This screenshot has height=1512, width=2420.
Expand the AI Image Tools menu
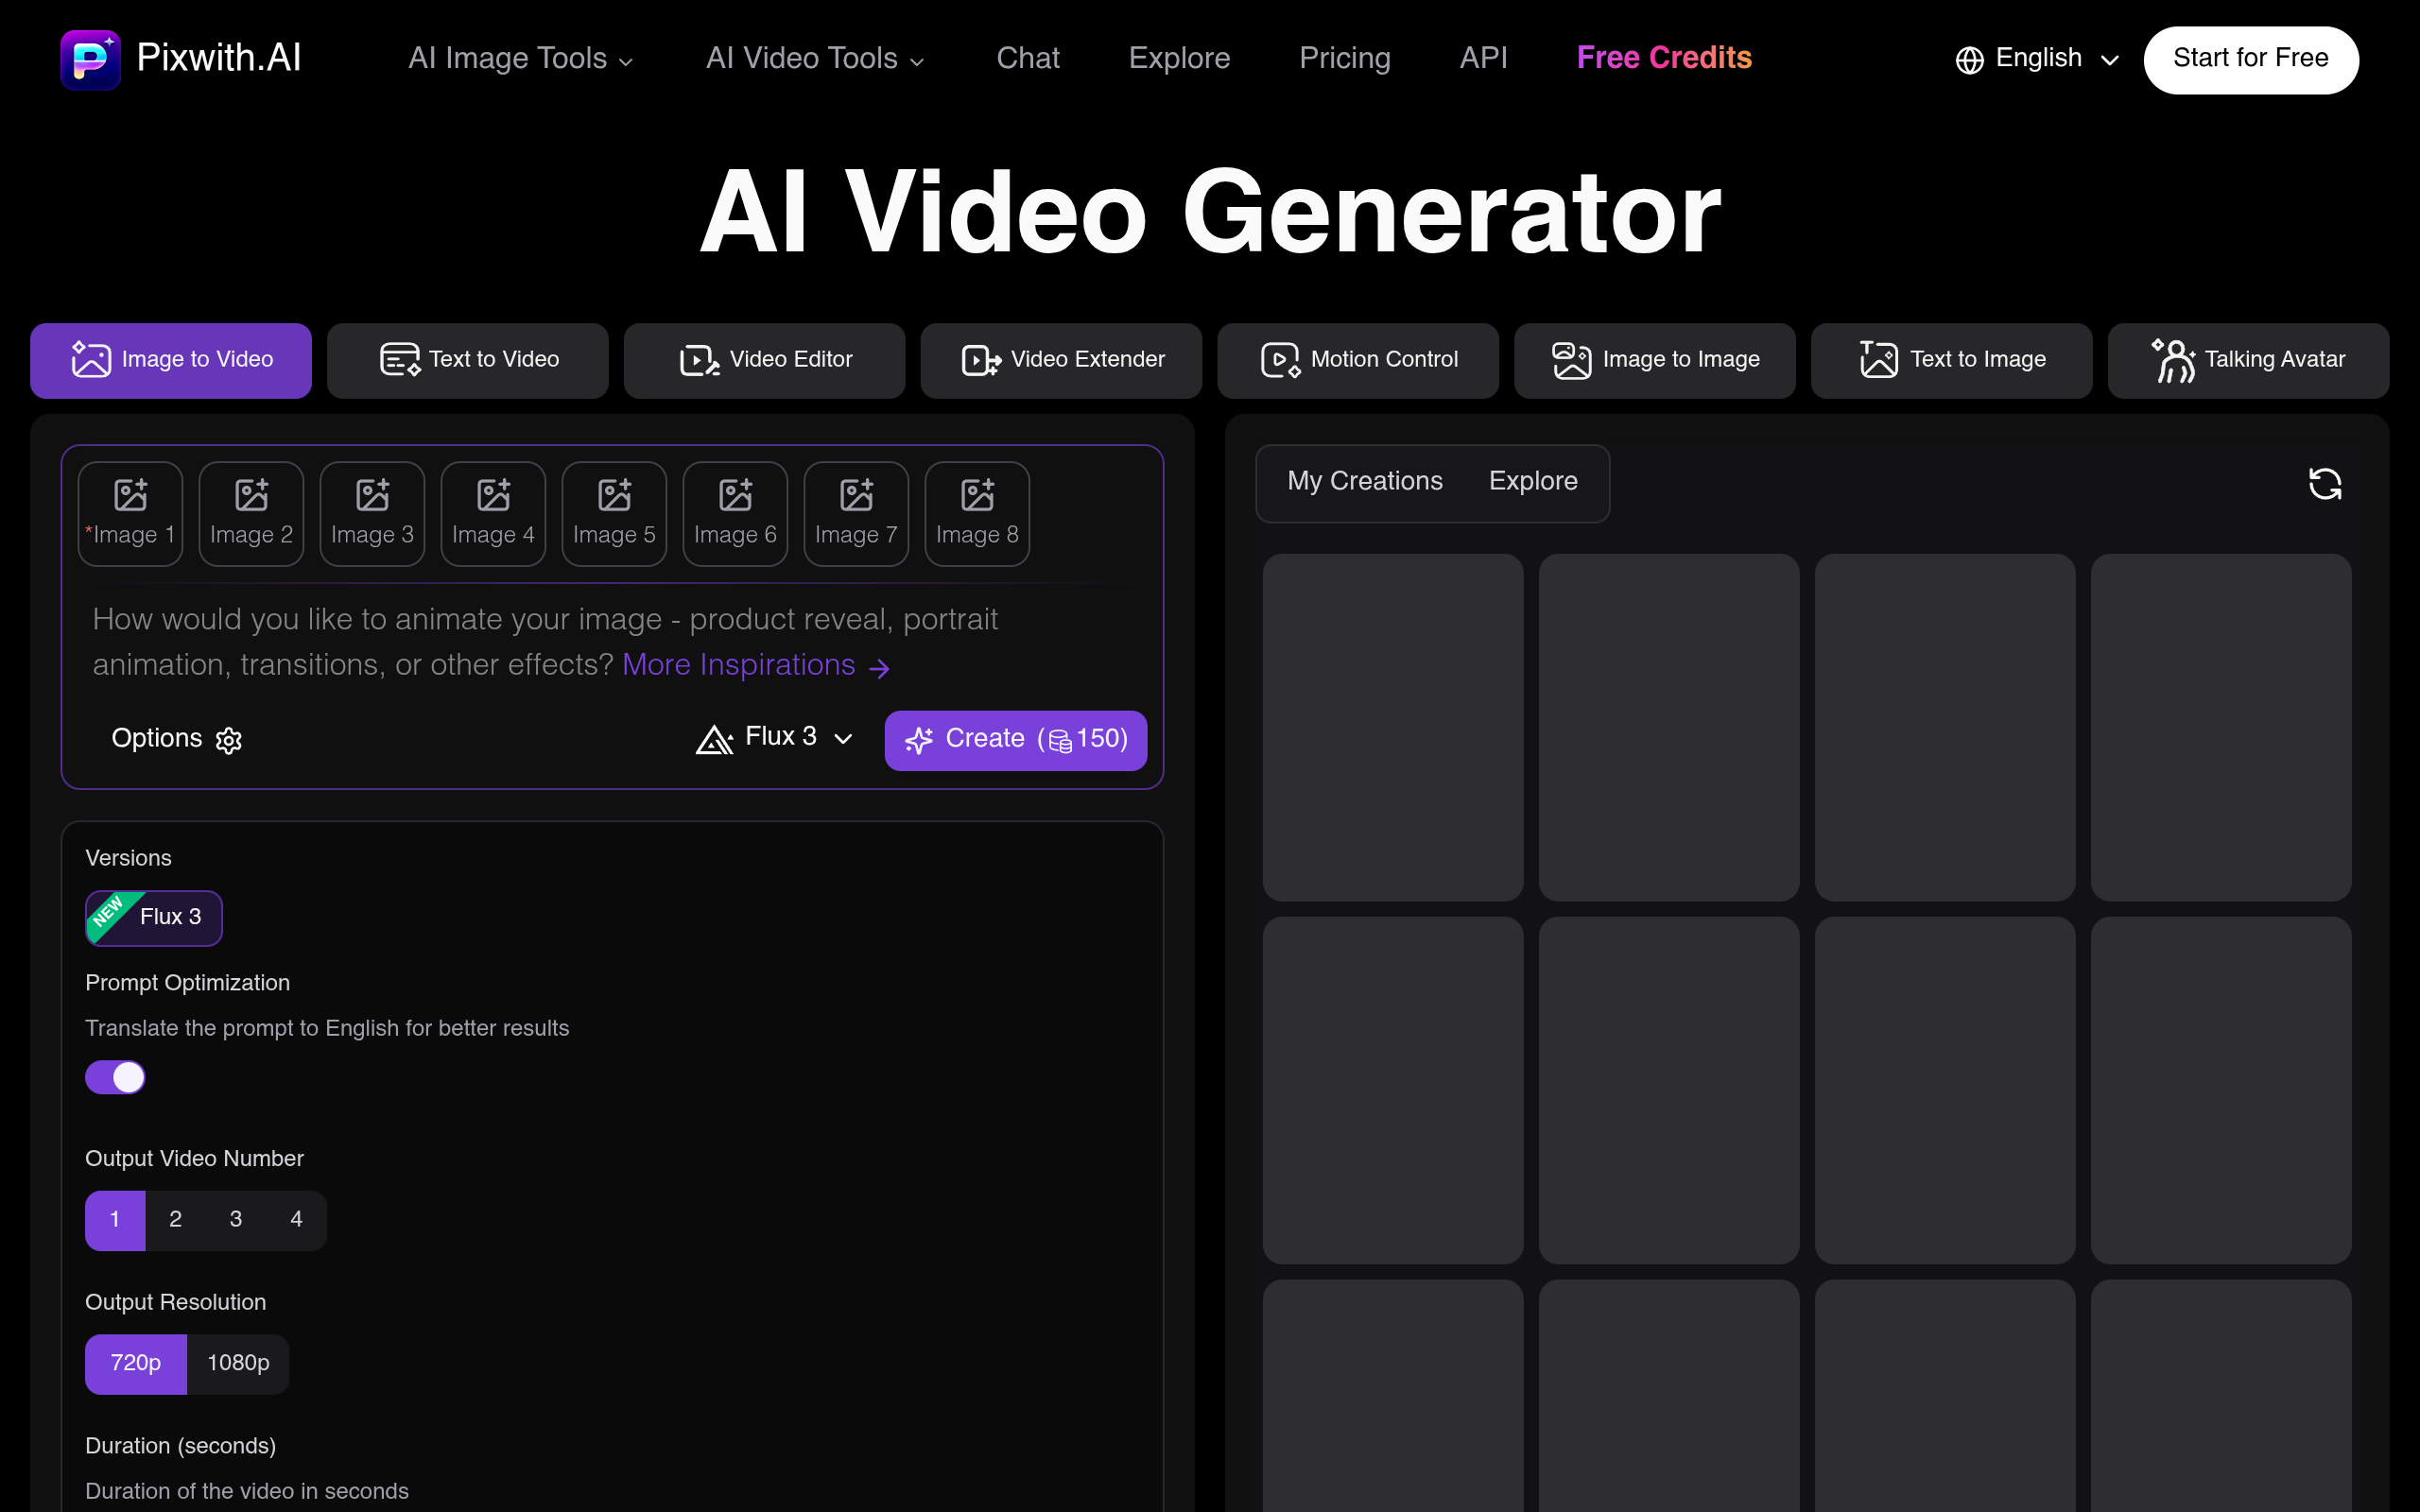tap(520, 59)
